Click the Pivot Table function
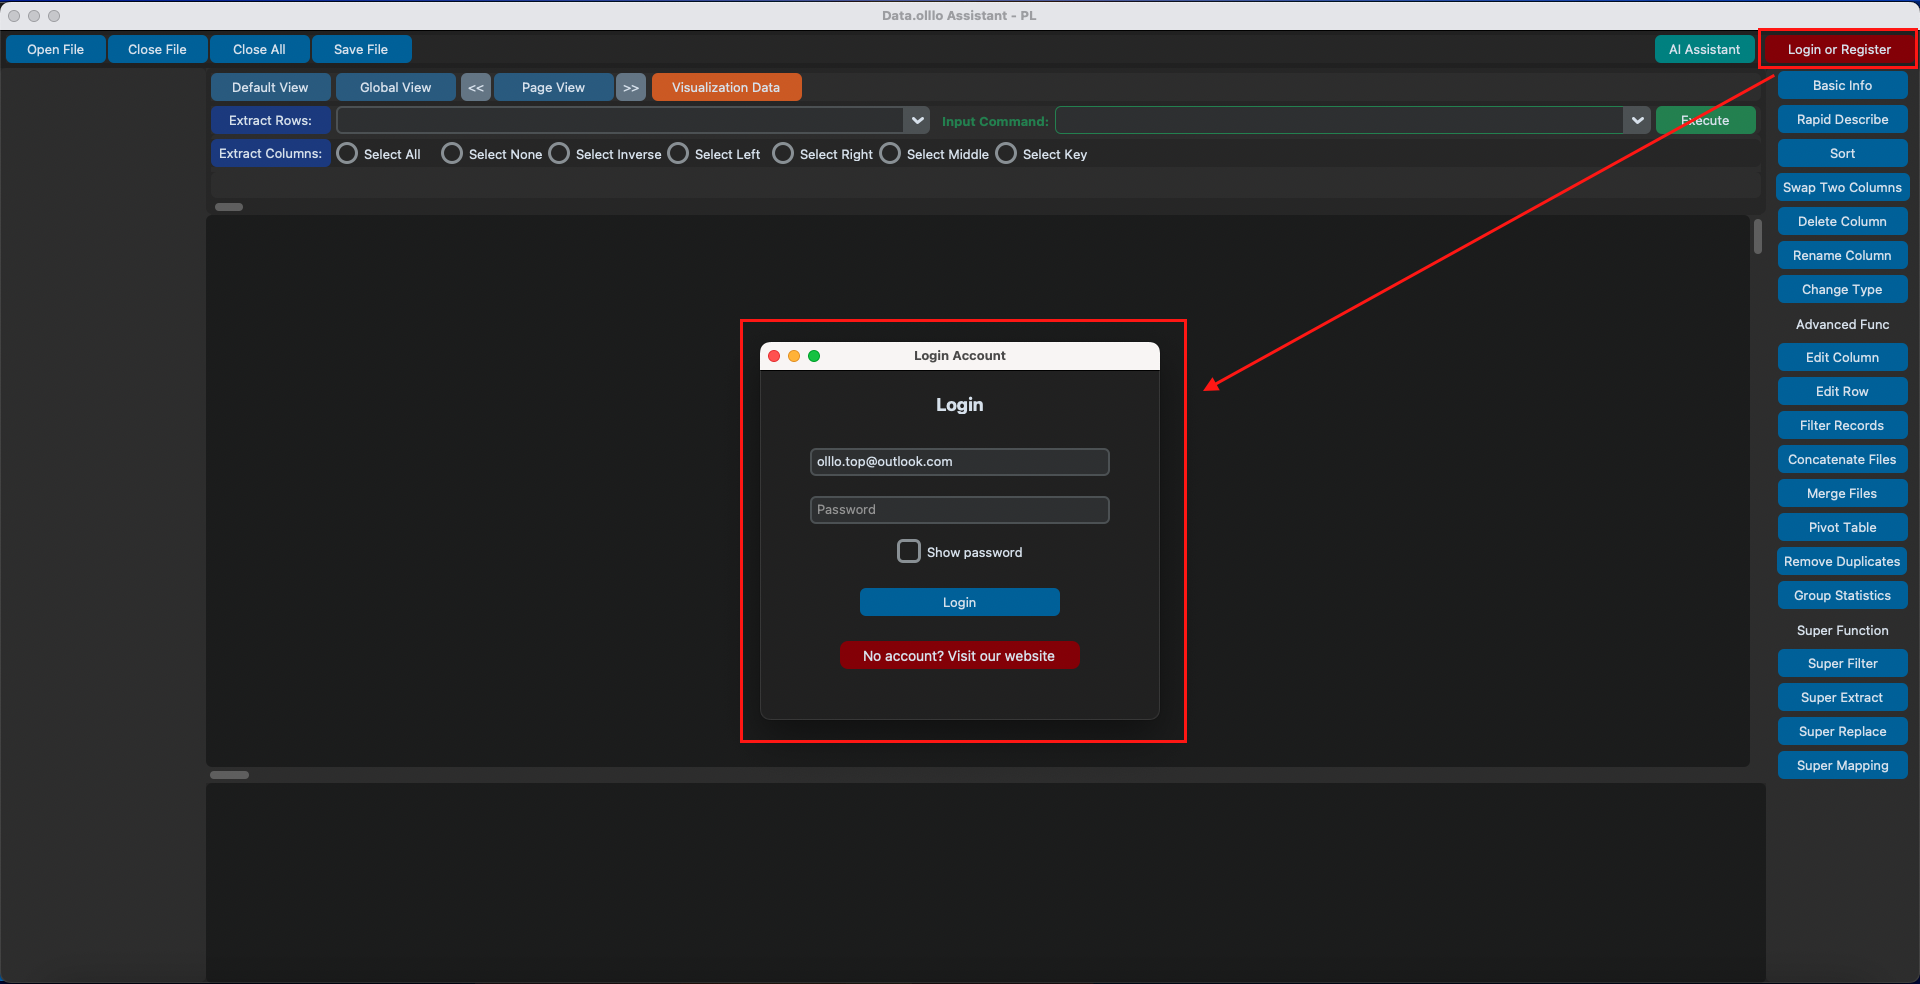The width and height of the screenshot is (1920, 984). pyautogui.click(x=1842, y=528)
